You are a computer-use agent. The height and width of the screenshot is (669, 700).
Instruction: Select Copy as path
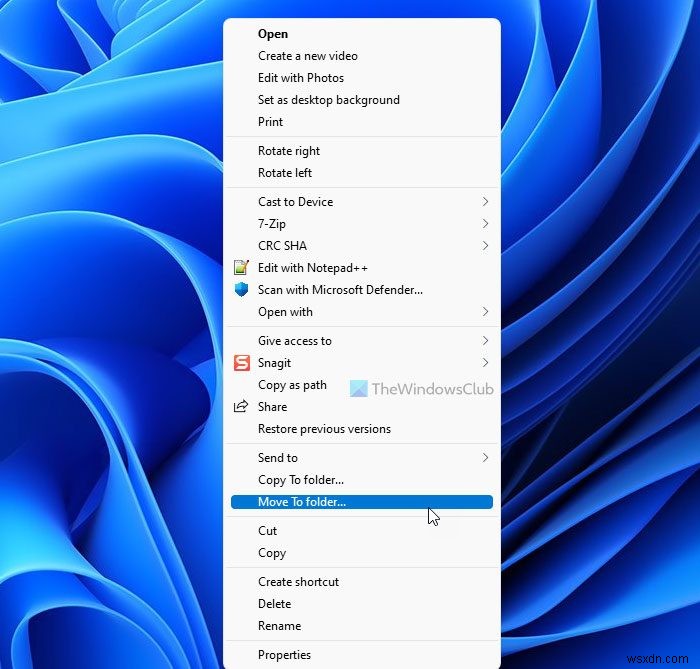pos(362,385)
